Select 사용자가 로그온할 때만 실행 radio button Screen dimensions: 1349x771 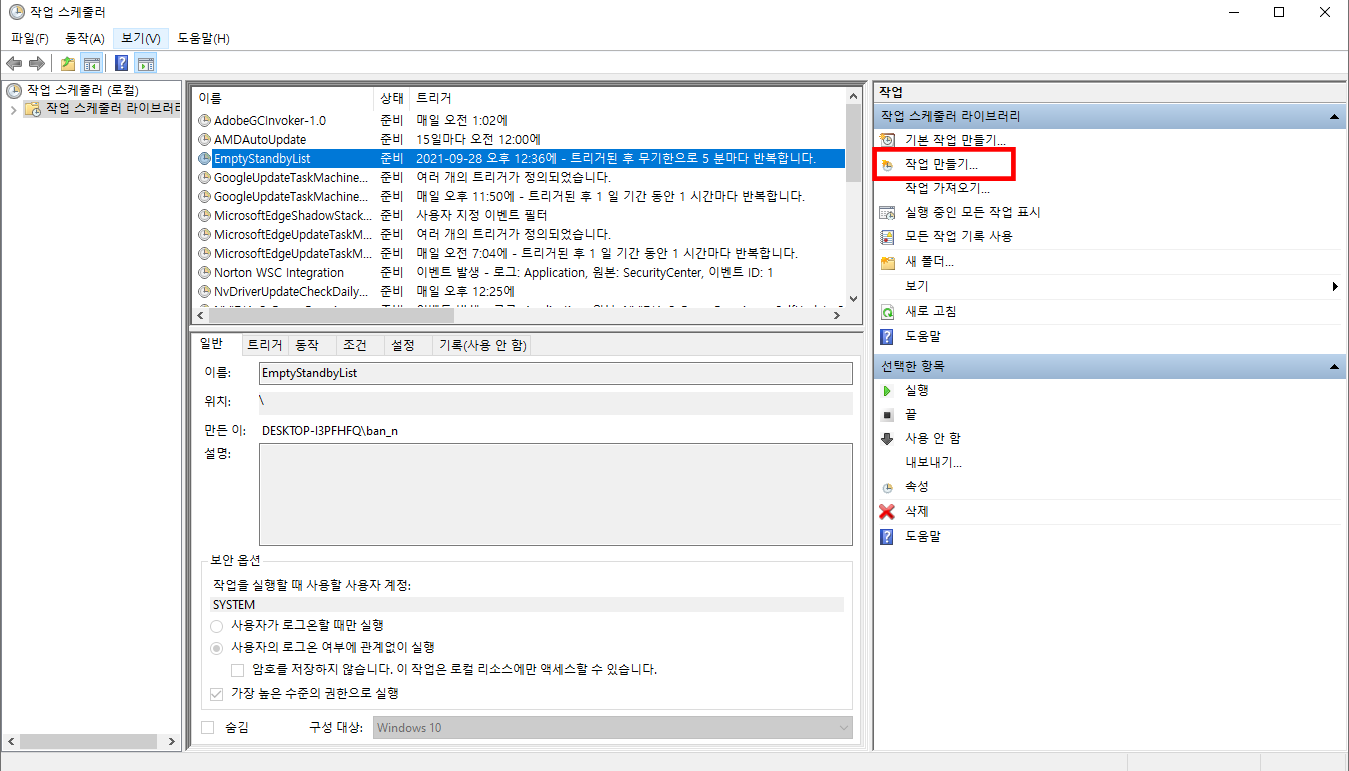tap(217, 625)
